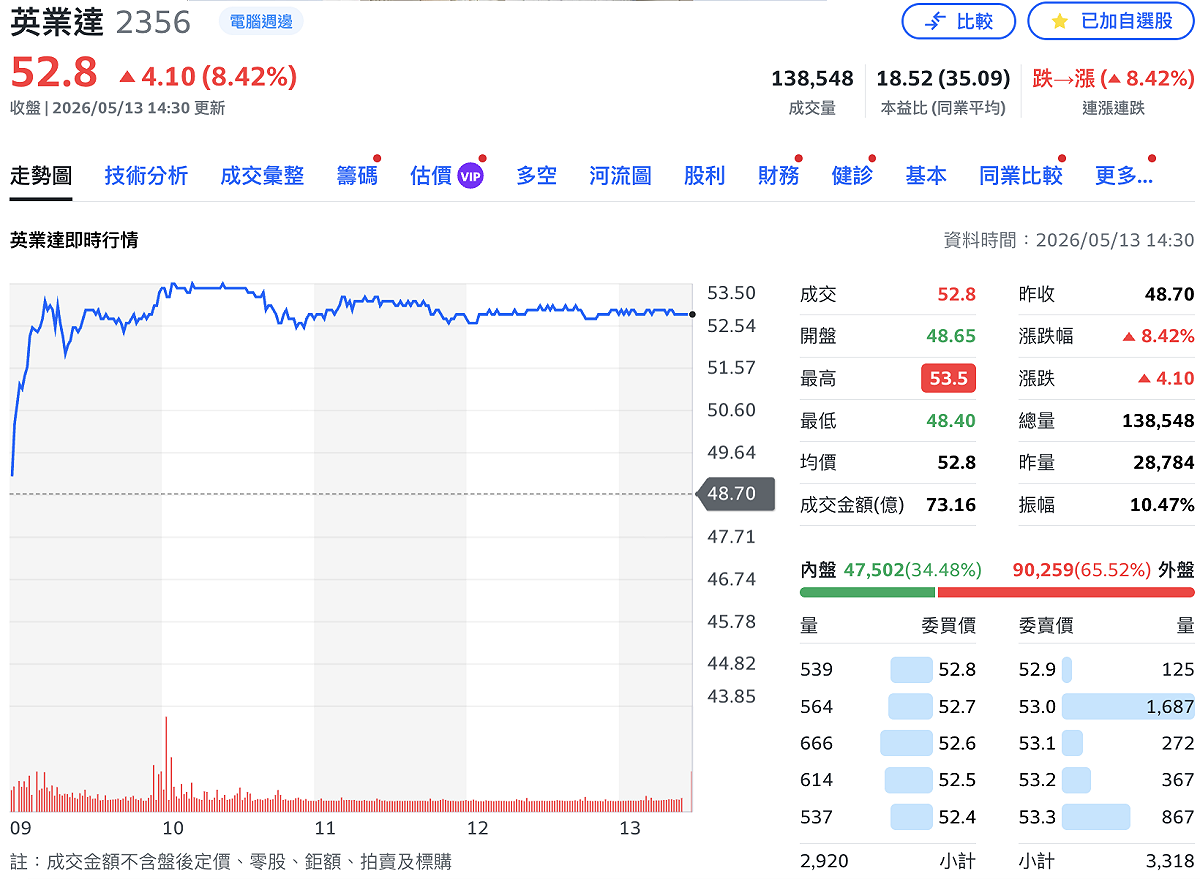Click the 外盤 red progress bar
1200x879 pixels.
(x=1066, y=592)
